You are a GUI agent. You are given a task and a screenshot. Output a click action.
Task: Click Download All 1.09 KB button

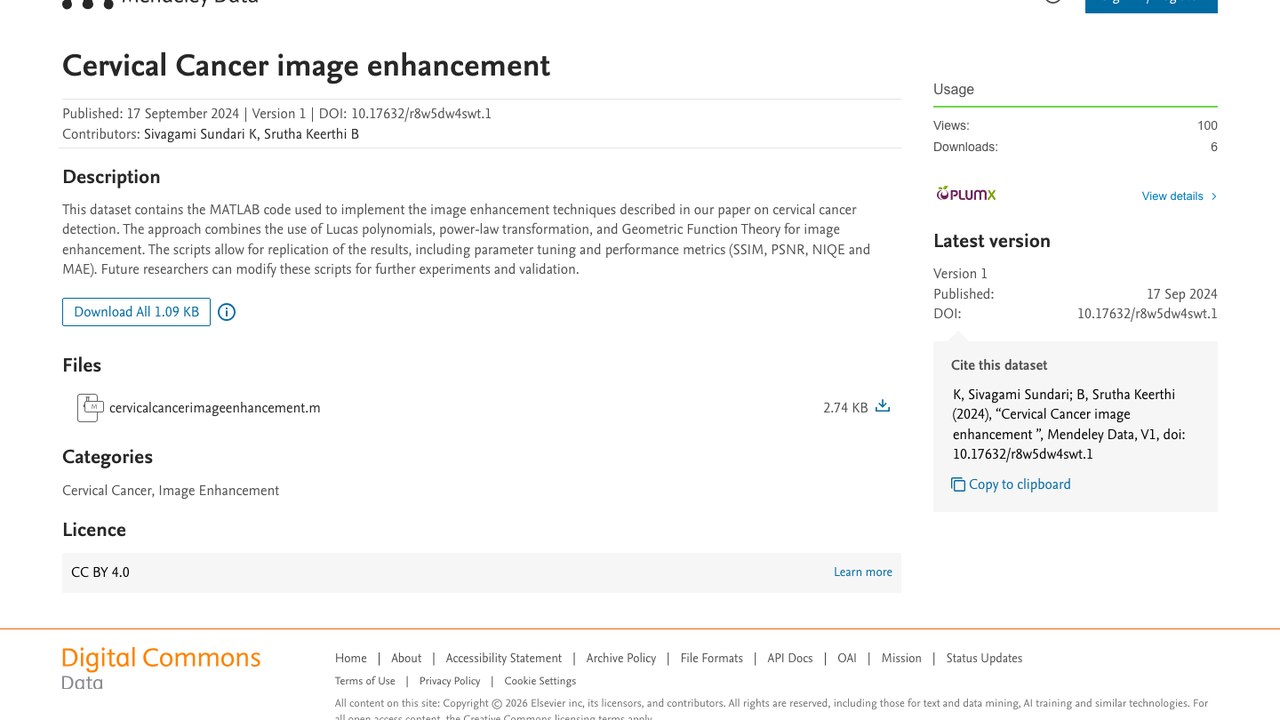click(136, 312)
